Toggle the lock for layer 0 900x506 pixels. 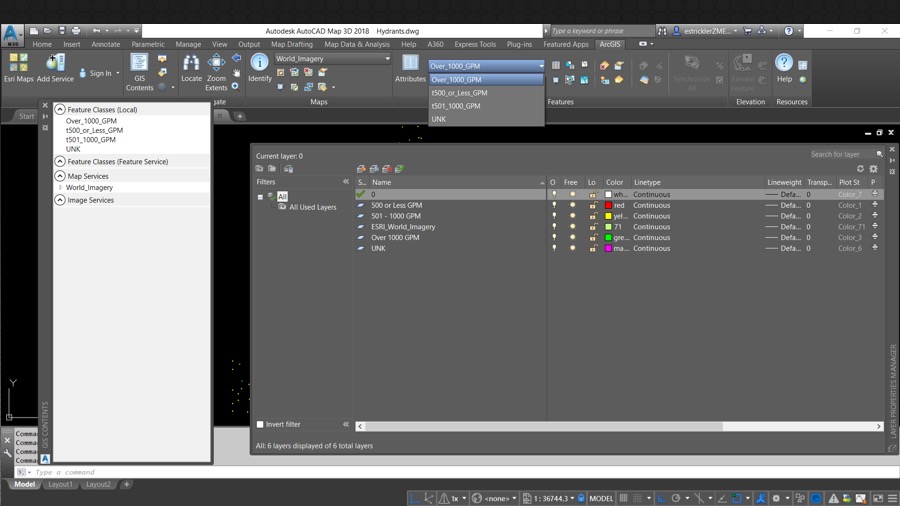593,194
